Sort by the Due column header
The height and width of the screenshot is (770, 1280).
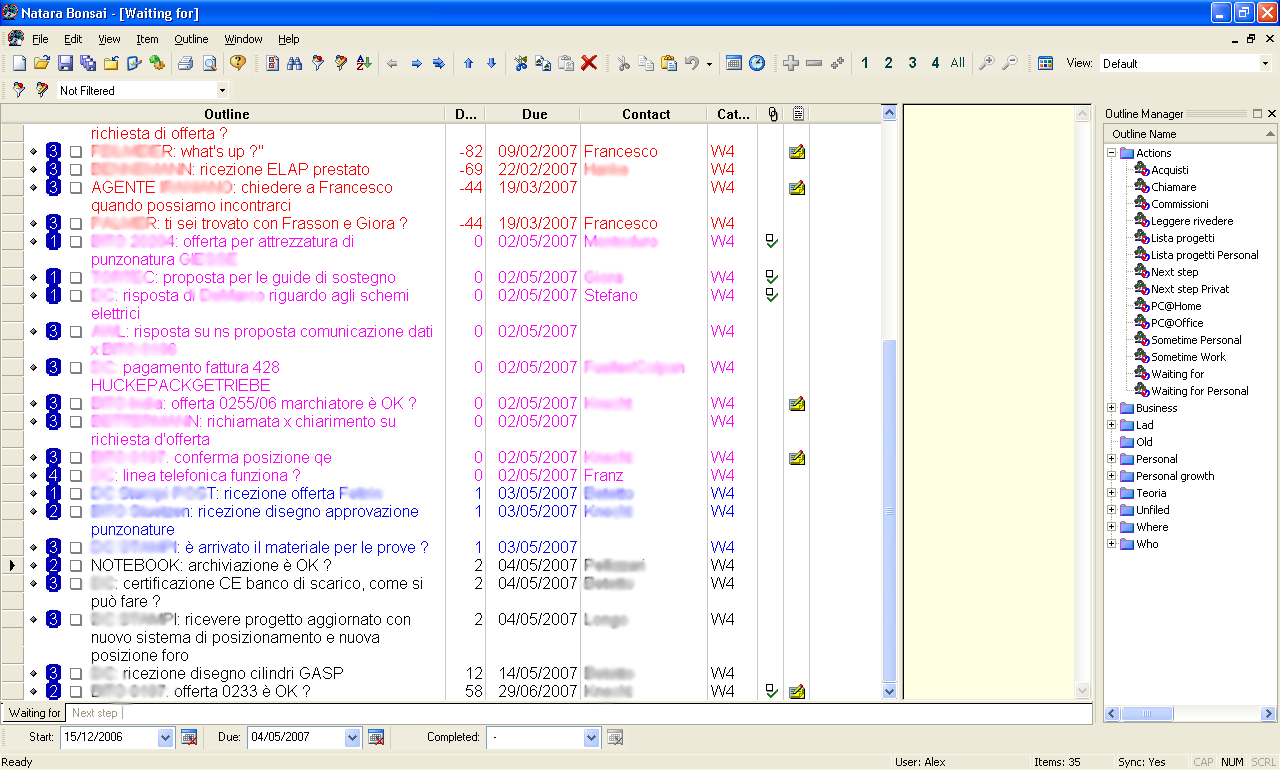pyautogui.click(x=535, y=114)
